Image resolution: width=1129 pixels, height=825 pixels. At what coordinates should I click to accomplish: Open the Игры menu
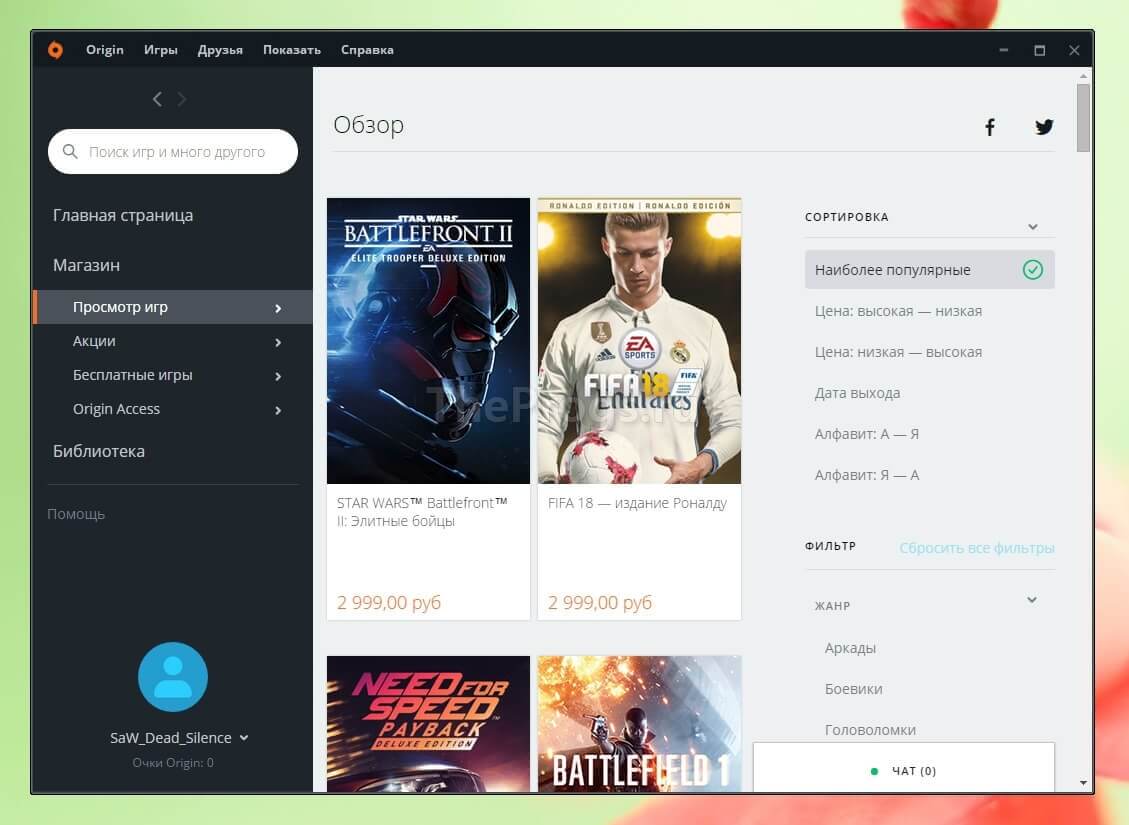[161, 50]
